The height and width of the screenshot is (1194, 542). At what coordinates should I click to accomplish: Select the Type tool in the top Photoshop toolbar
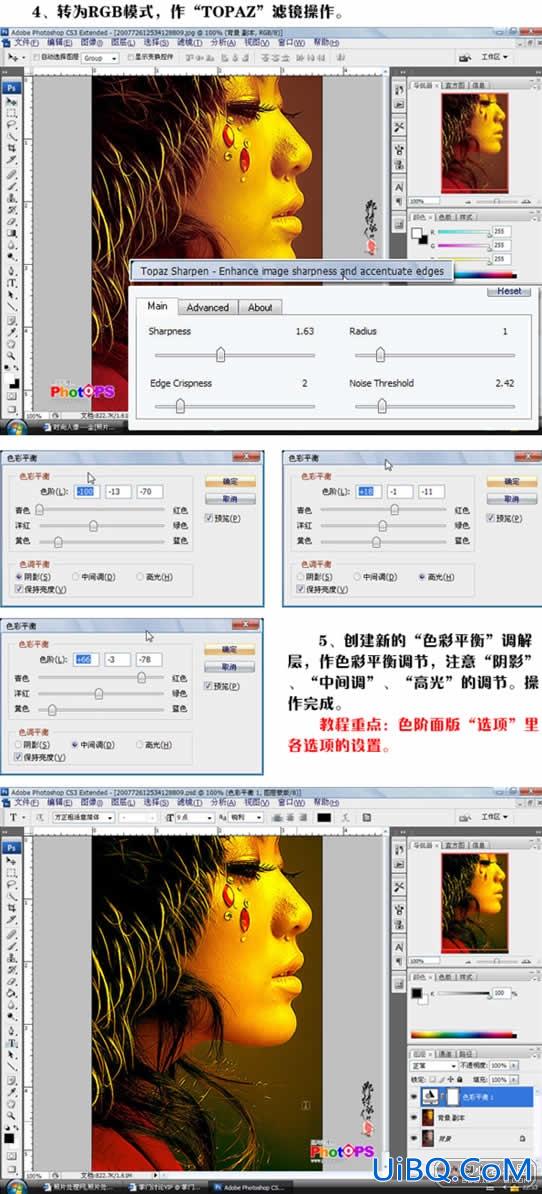coord(12,283)
